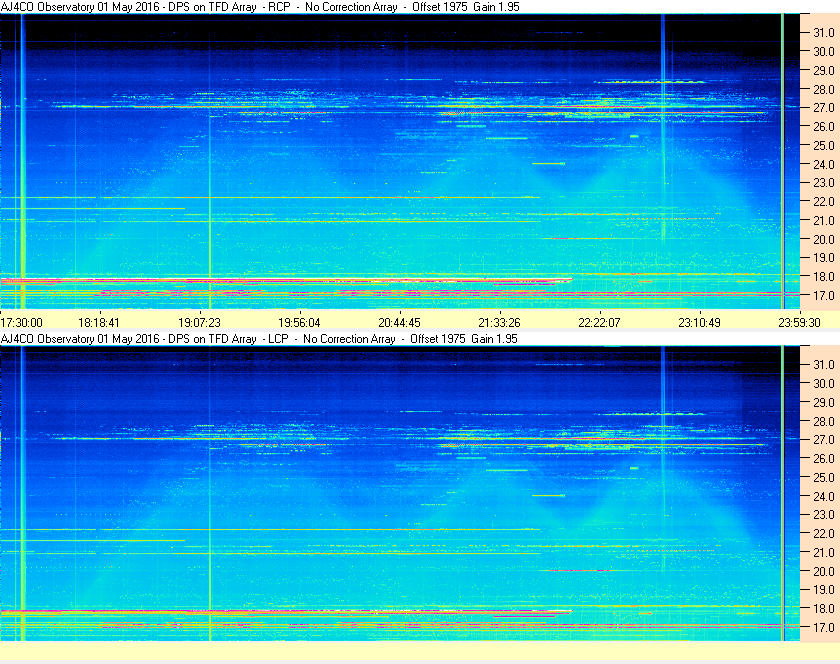Click the 23:59:30 time axis label
Screen dimensions: 840x664
pos(799,323)
